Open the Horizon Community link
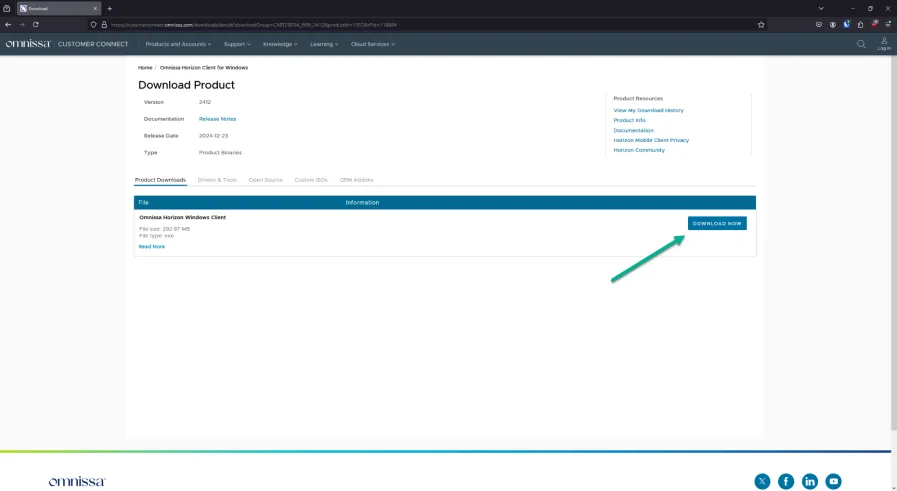897x491 pixels. [639, 150]
